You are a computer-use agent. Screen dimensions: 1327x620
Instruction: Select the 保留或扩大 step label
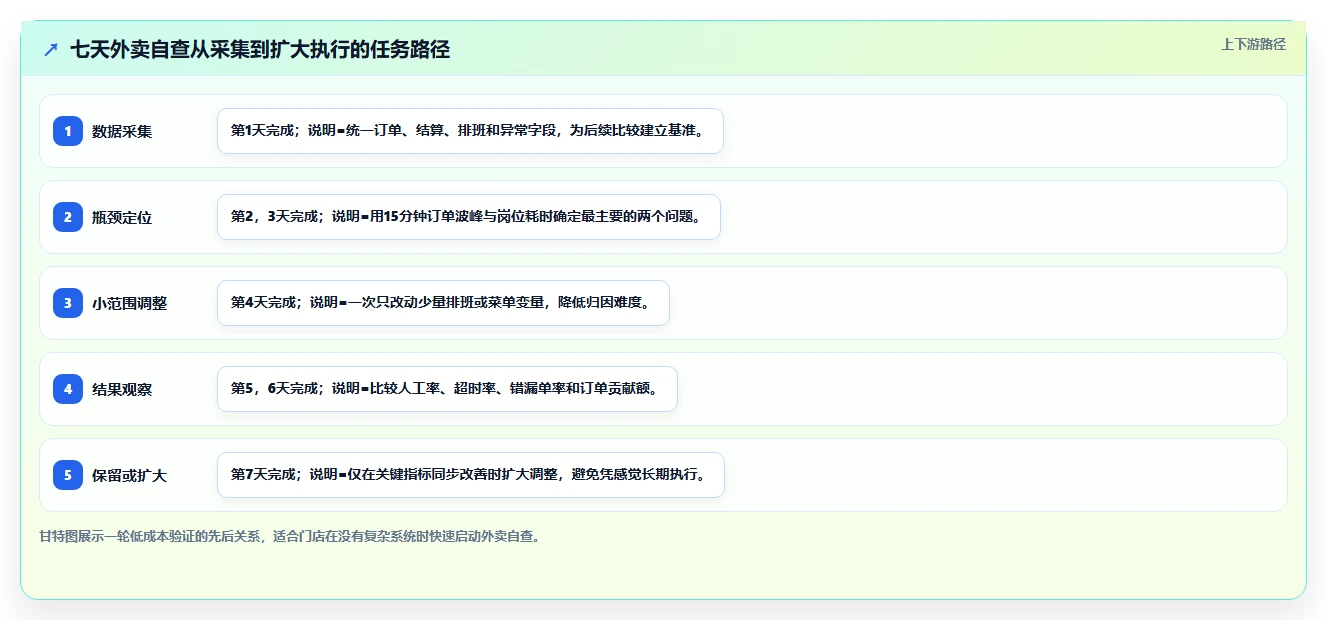coord(130,475)
